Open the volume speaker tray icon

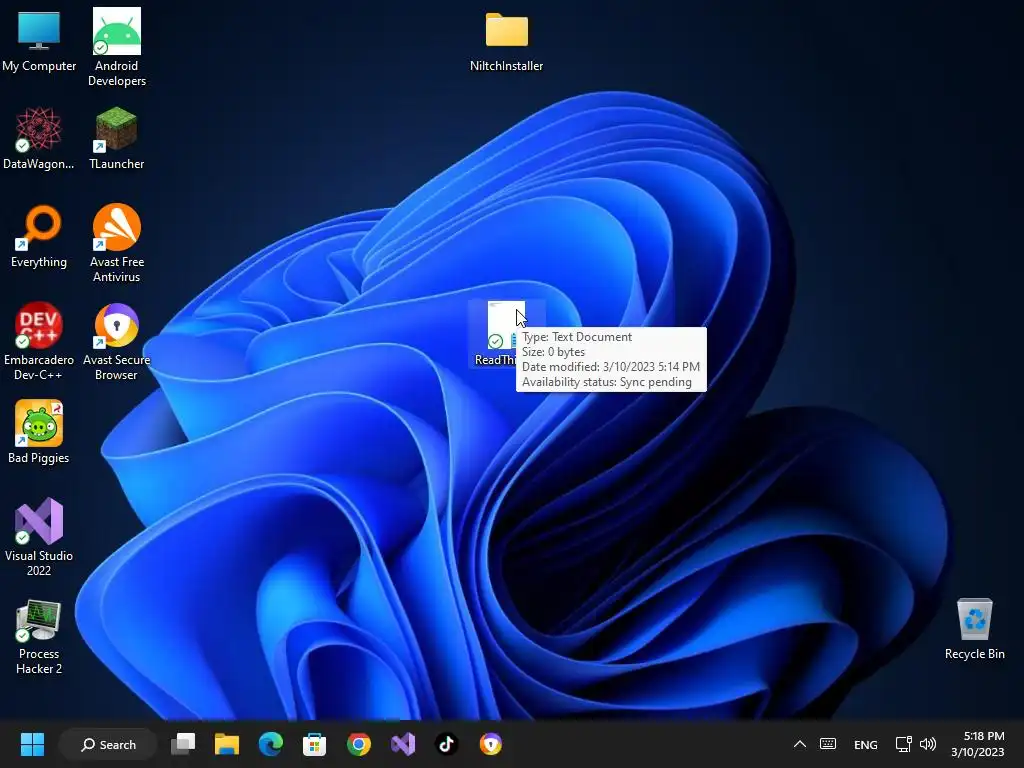point(927,744)
